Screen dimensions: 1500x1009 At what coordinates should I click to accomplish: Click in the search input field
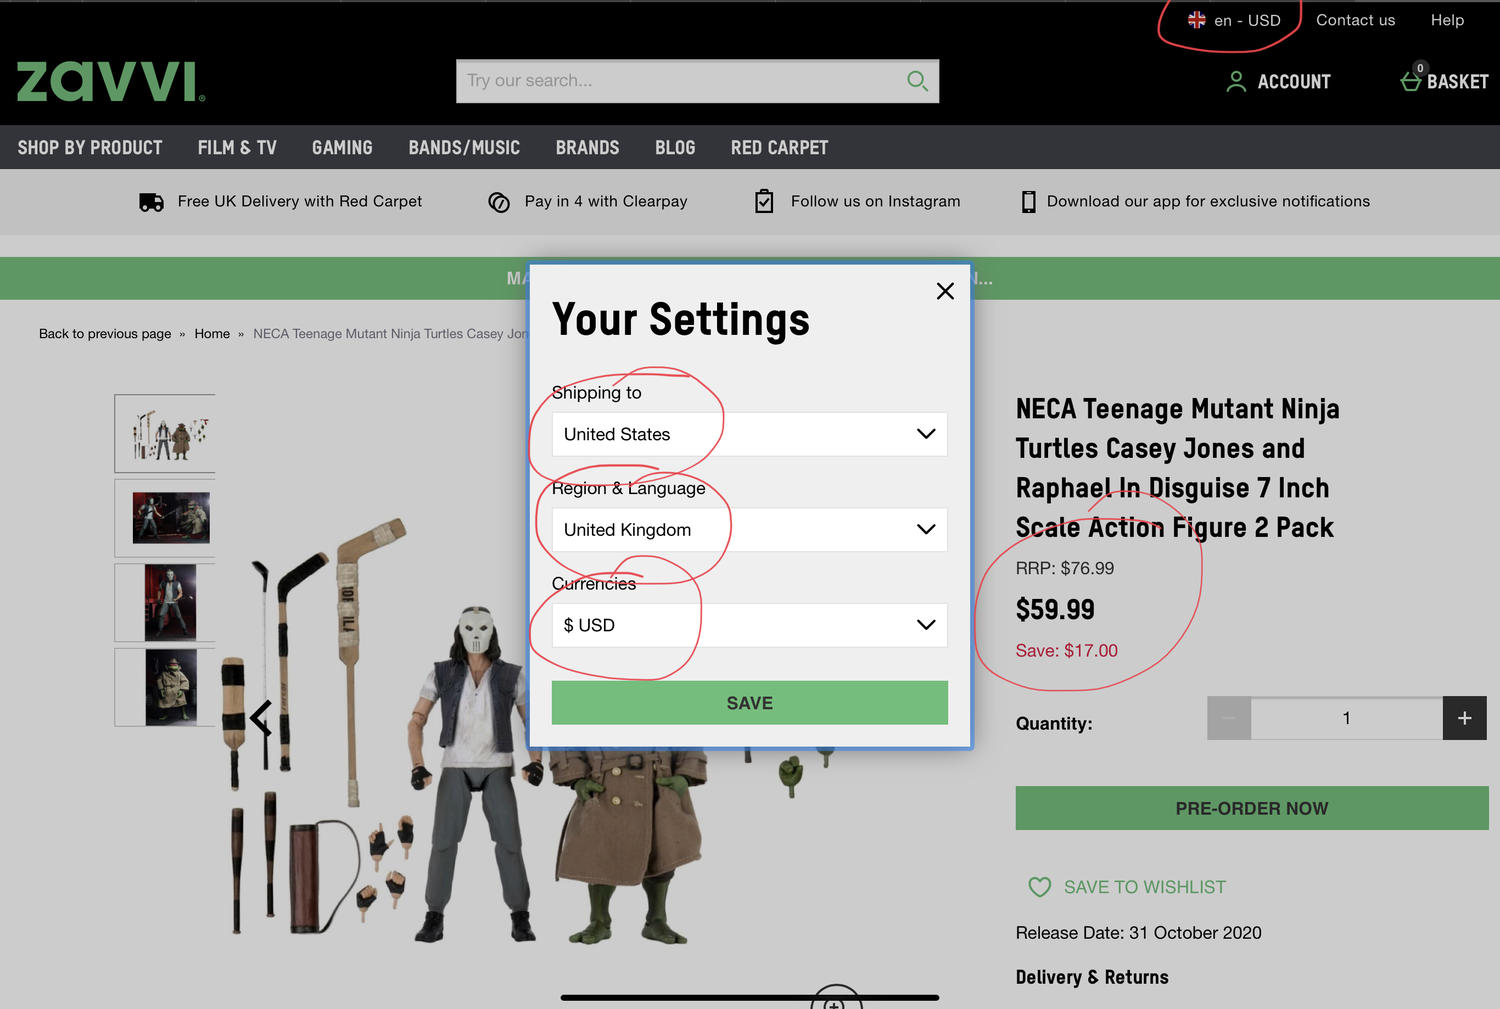pos(680,81)
